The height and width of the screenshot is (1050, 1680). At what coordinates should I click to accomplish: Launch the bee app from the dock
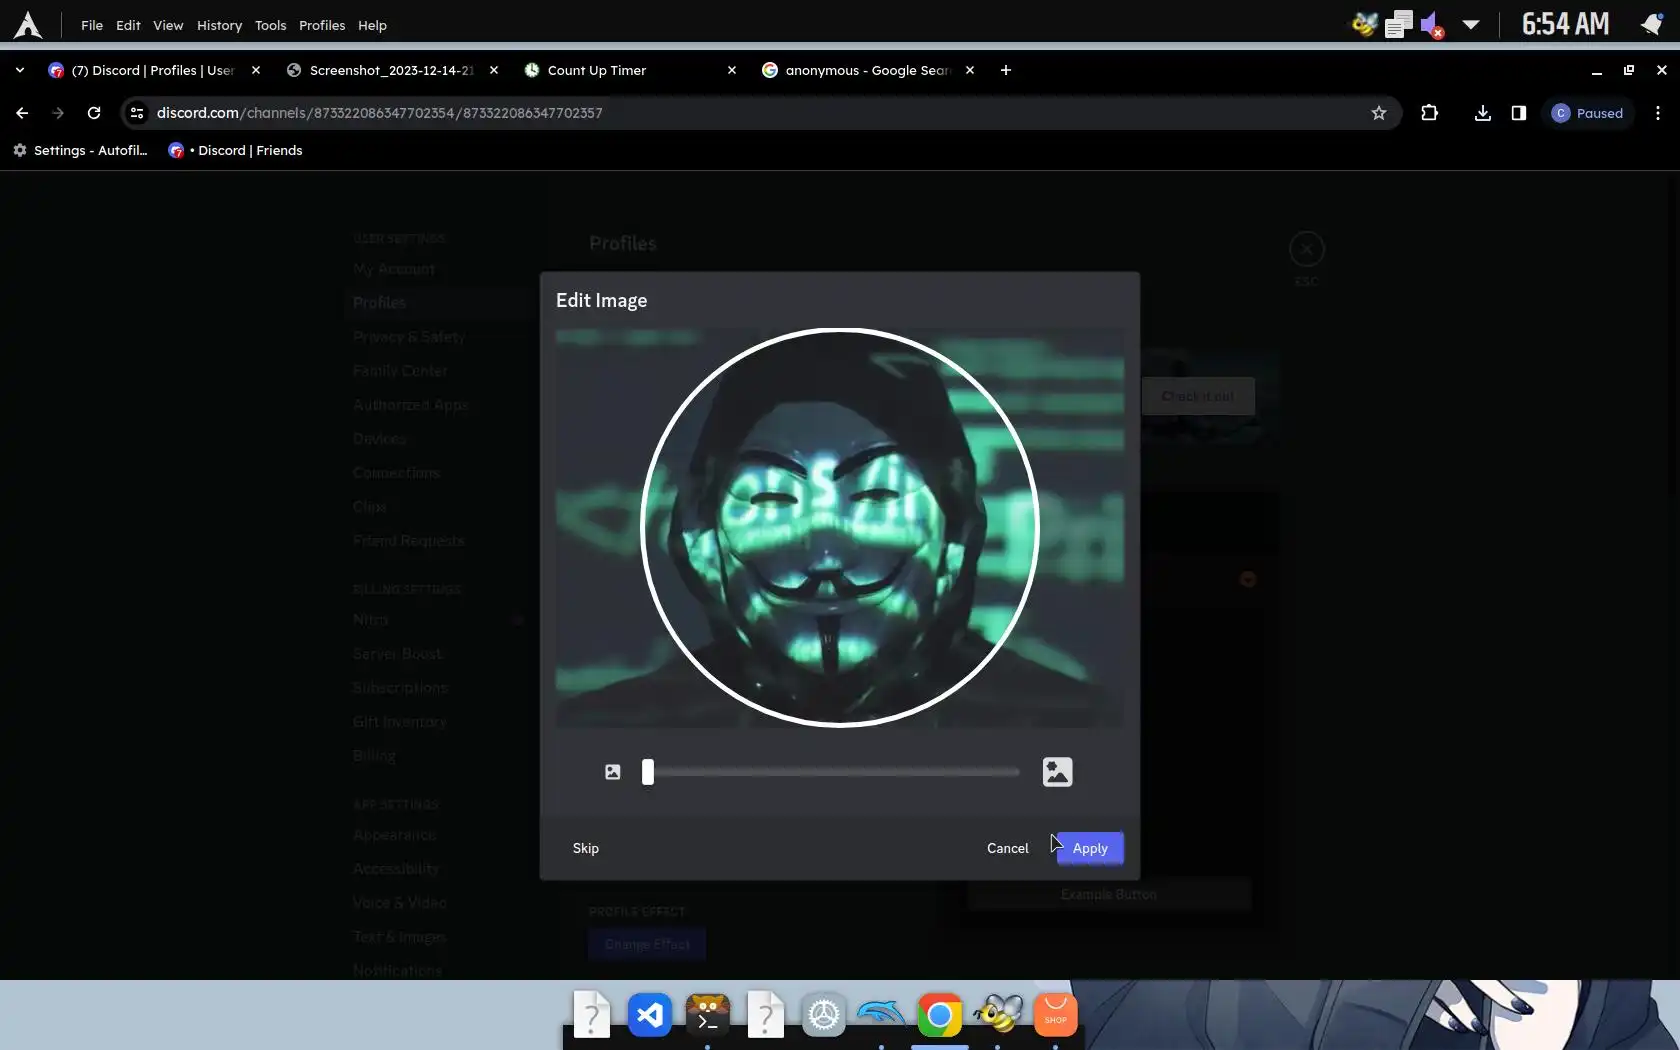pos(998,1015)
